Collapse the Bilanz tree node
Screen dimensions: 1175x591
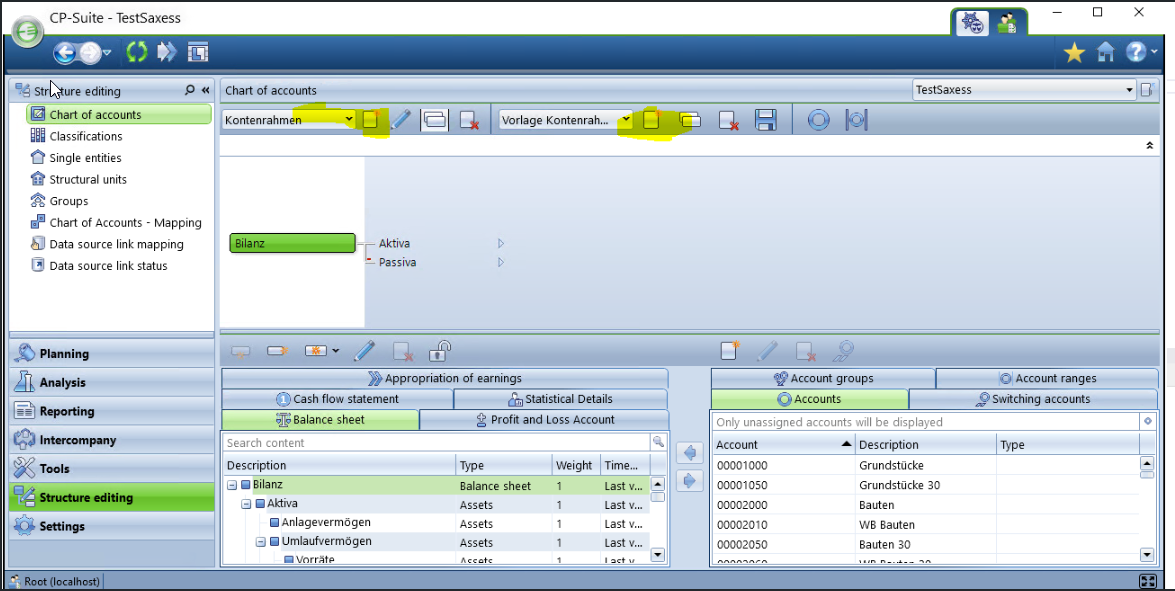(x=232, y=485)
